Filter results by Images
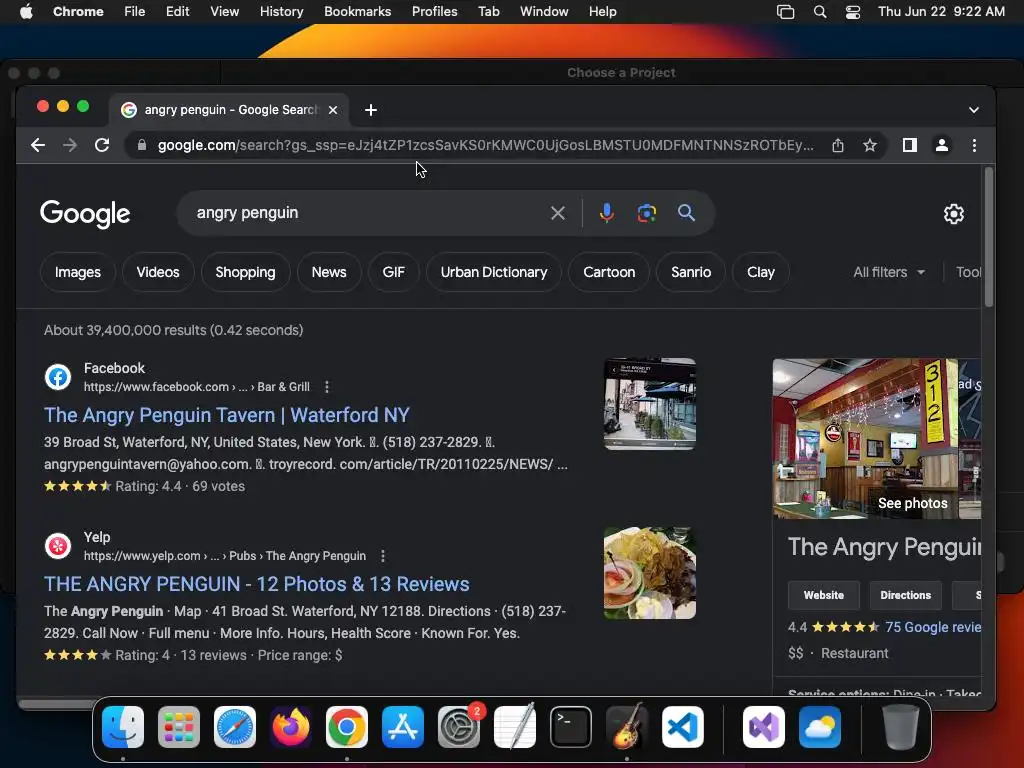Viewport: 1024px width, 768px height. [78, 272]
